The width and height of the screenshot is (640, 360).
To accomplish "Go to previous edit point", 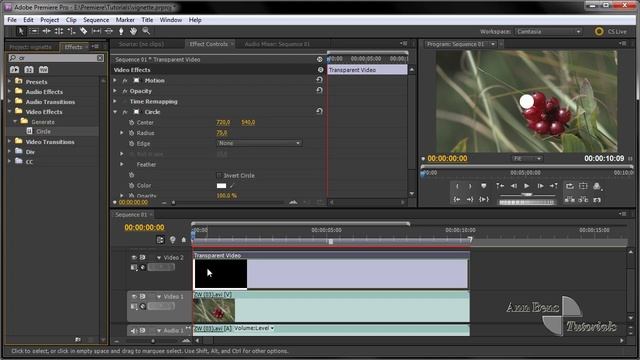I will pos(500,186).
